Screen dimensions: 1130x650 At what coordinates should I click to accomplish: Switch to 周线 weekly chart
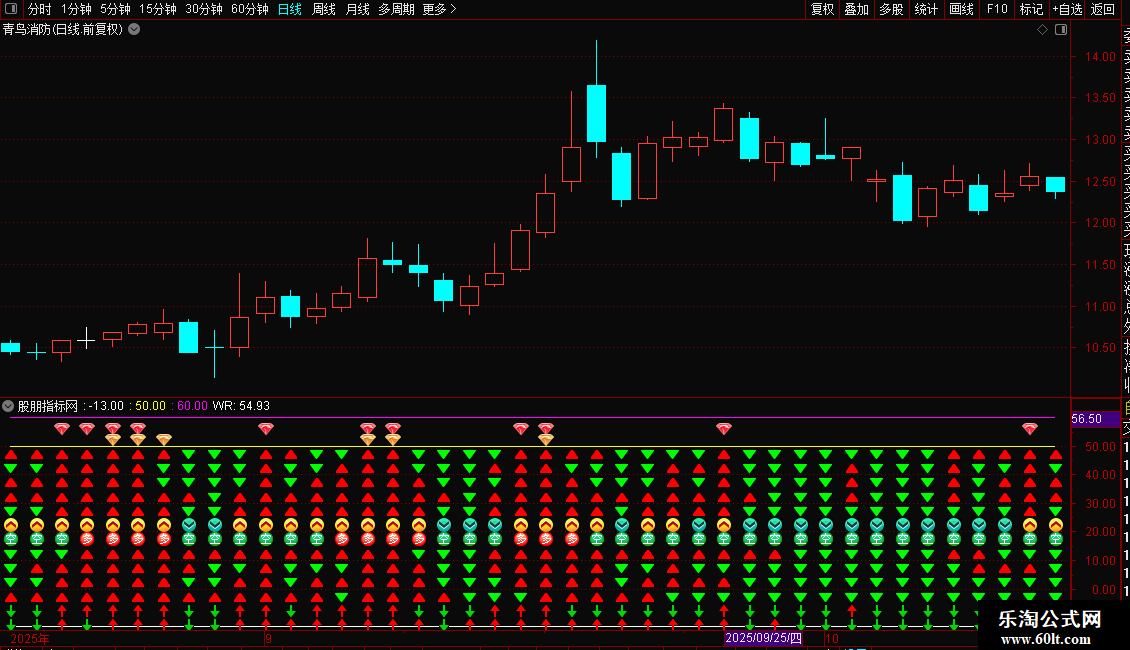[x=324, y=9]
